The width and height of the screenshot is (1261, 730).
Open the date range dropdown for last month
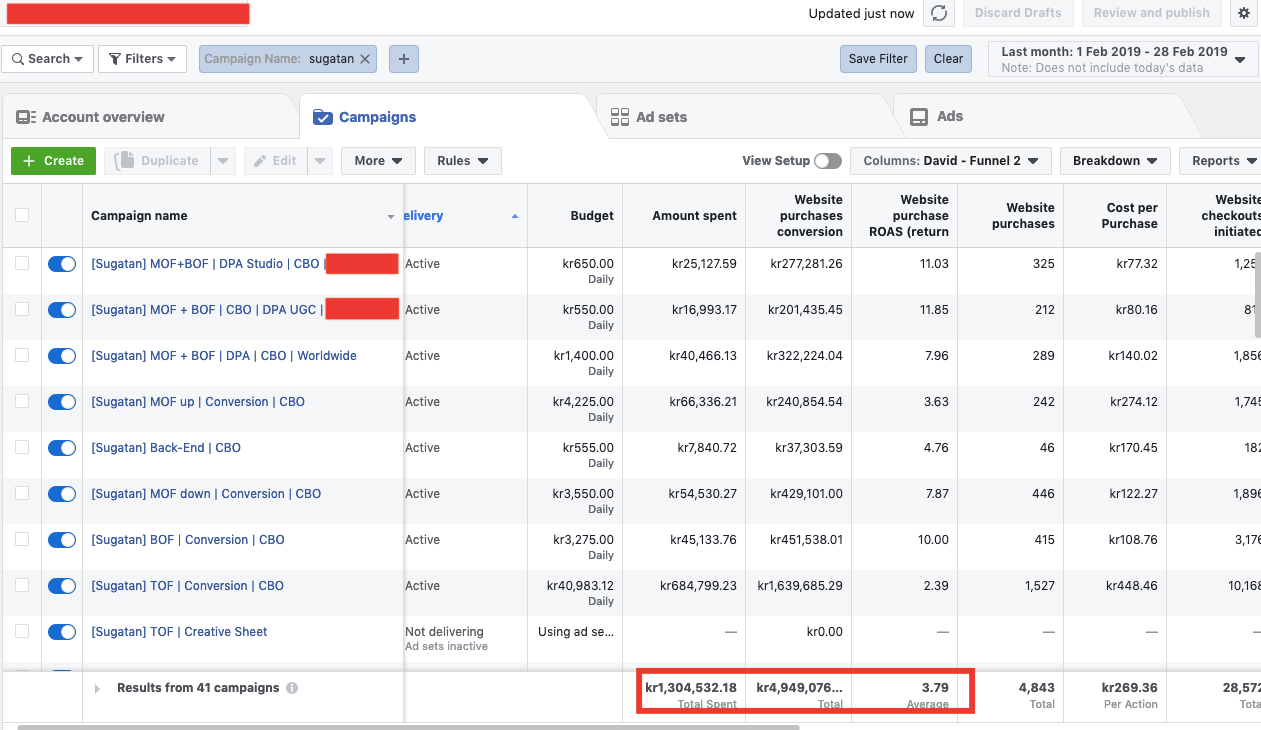(x=1122, y=59)
